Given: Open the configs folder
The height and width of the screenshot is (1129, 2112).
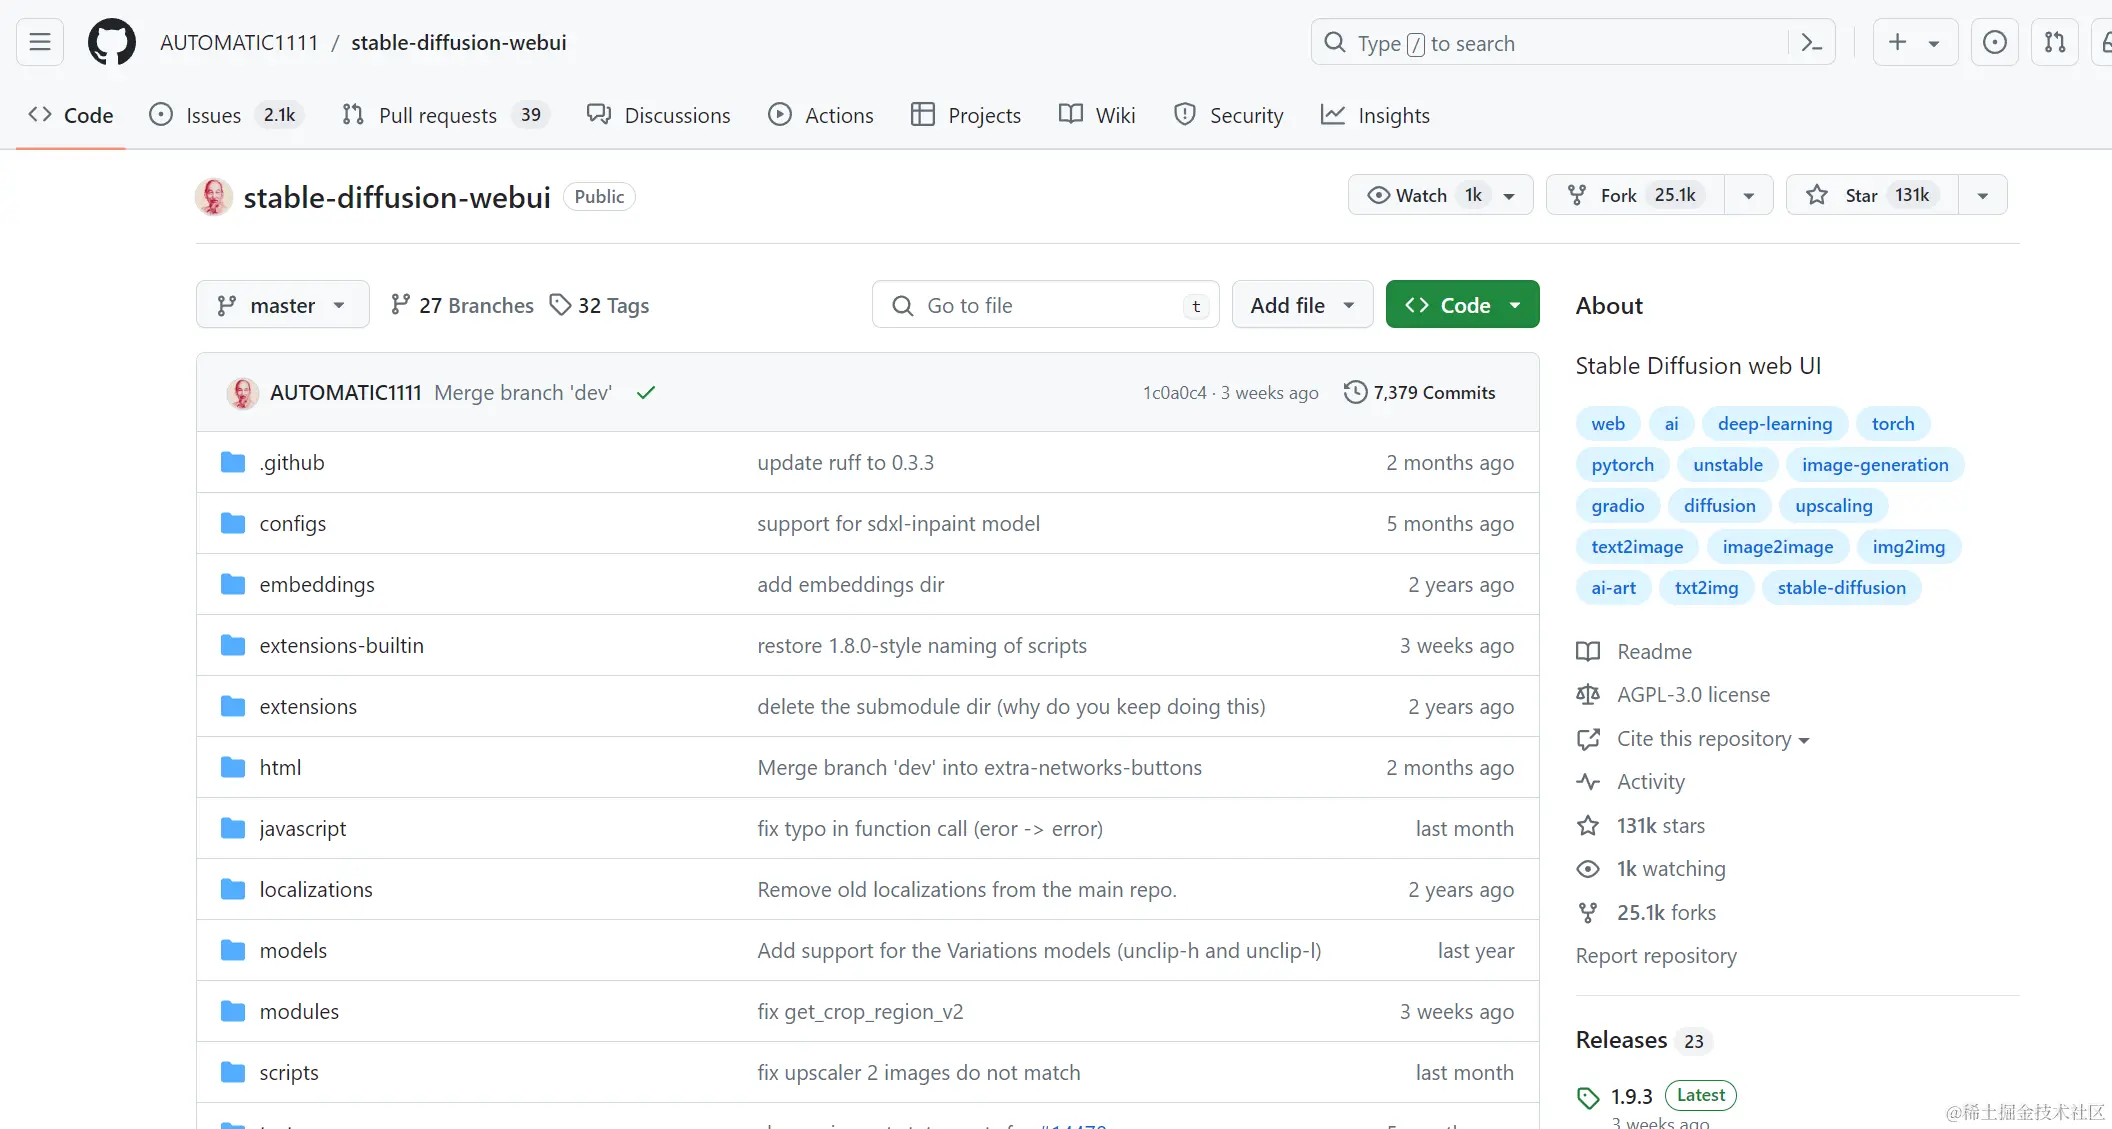Looking at the screenshot, I should pyautogui.click(x=293, y=523).
